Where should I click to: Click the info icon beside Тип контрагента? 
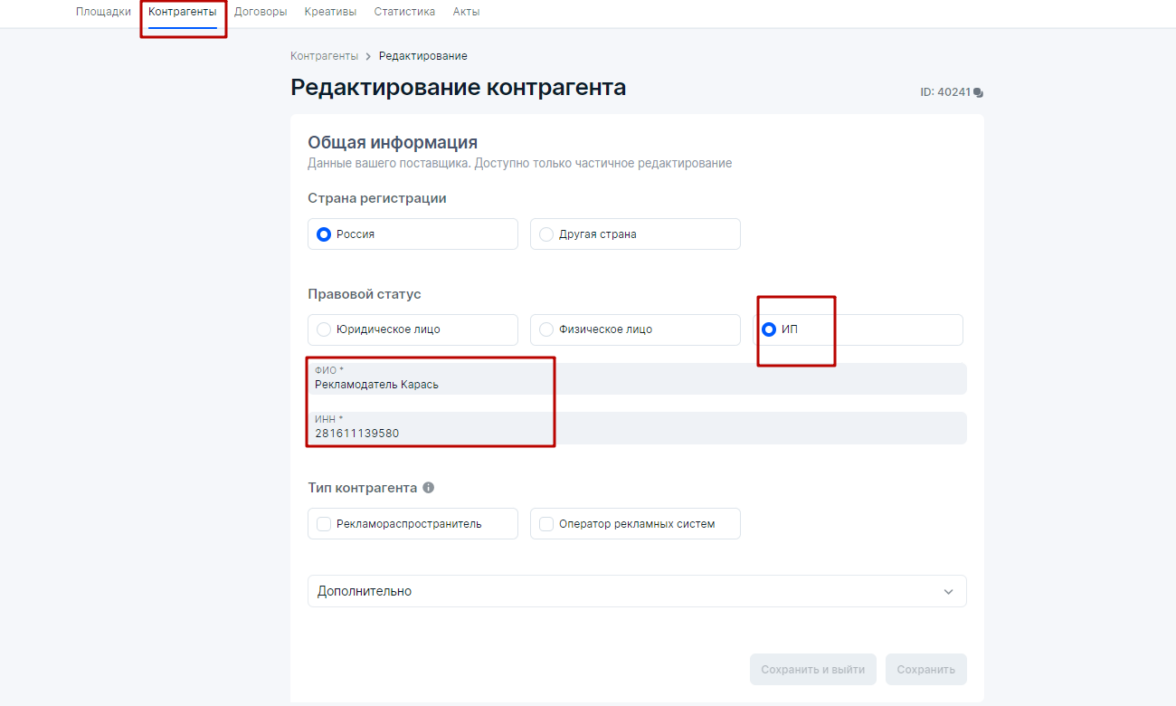(x=429, y=488)
